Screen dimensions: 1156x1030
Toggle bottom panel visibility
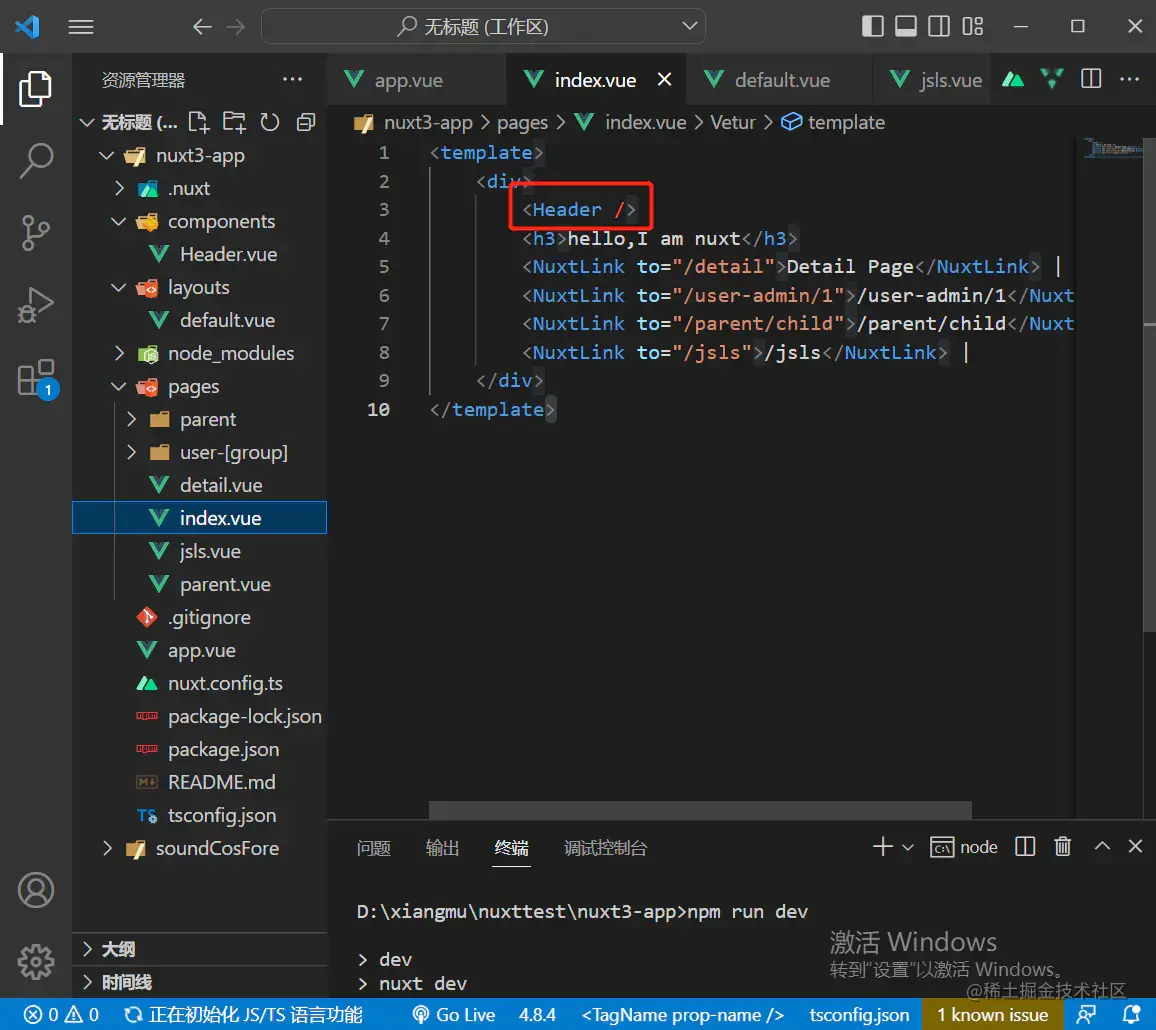pyautogui.click(x=905, y=27)
